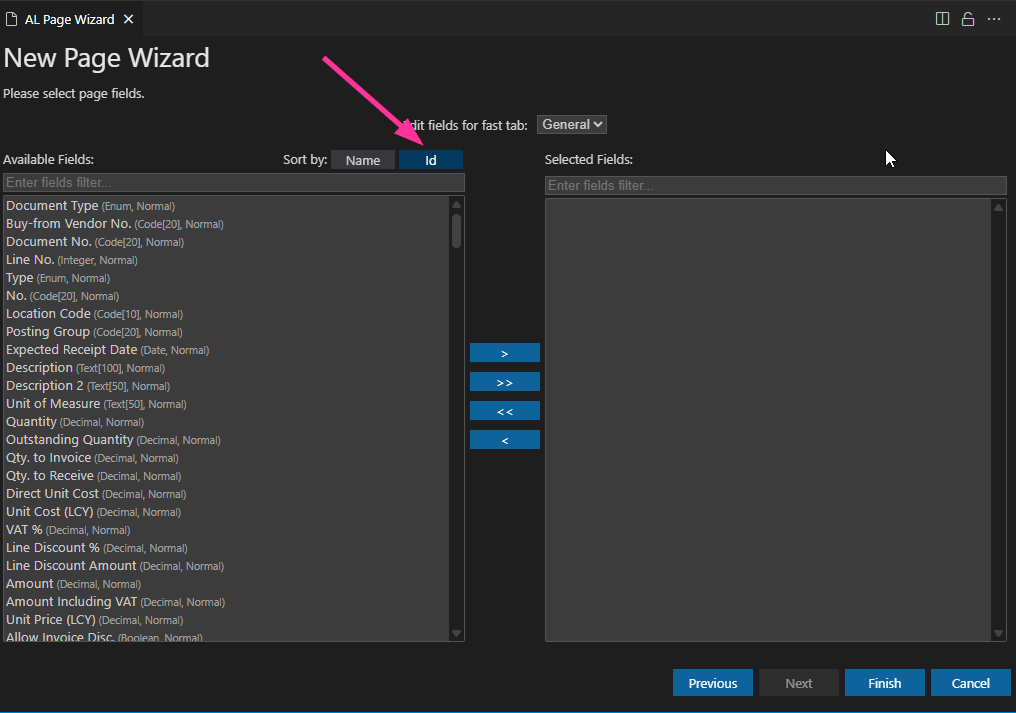The image size is (1016, 713).
Task: Click the Available Fields list scrollbar thumb
Action: coord(456,230)
